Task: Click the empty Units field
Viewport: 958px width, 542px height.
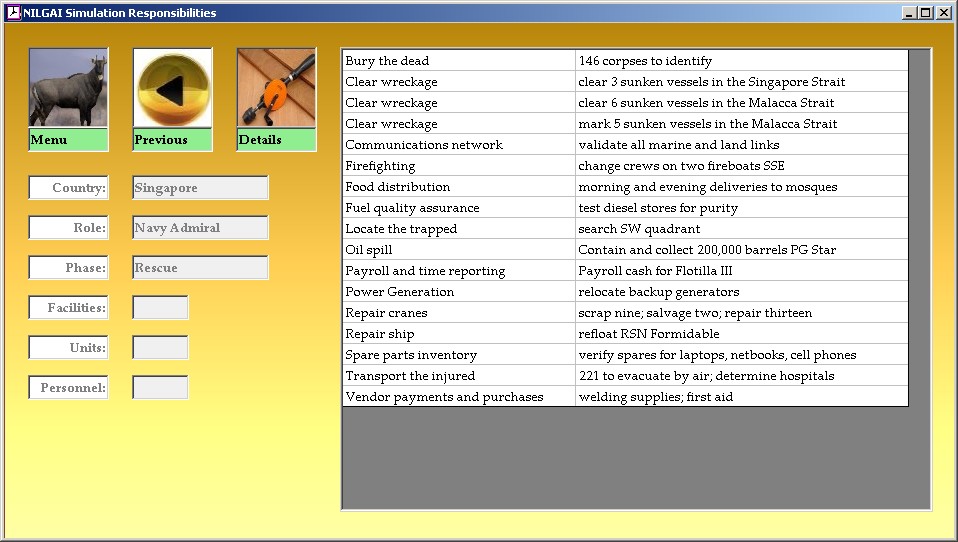Action: [x=160, y=348]
